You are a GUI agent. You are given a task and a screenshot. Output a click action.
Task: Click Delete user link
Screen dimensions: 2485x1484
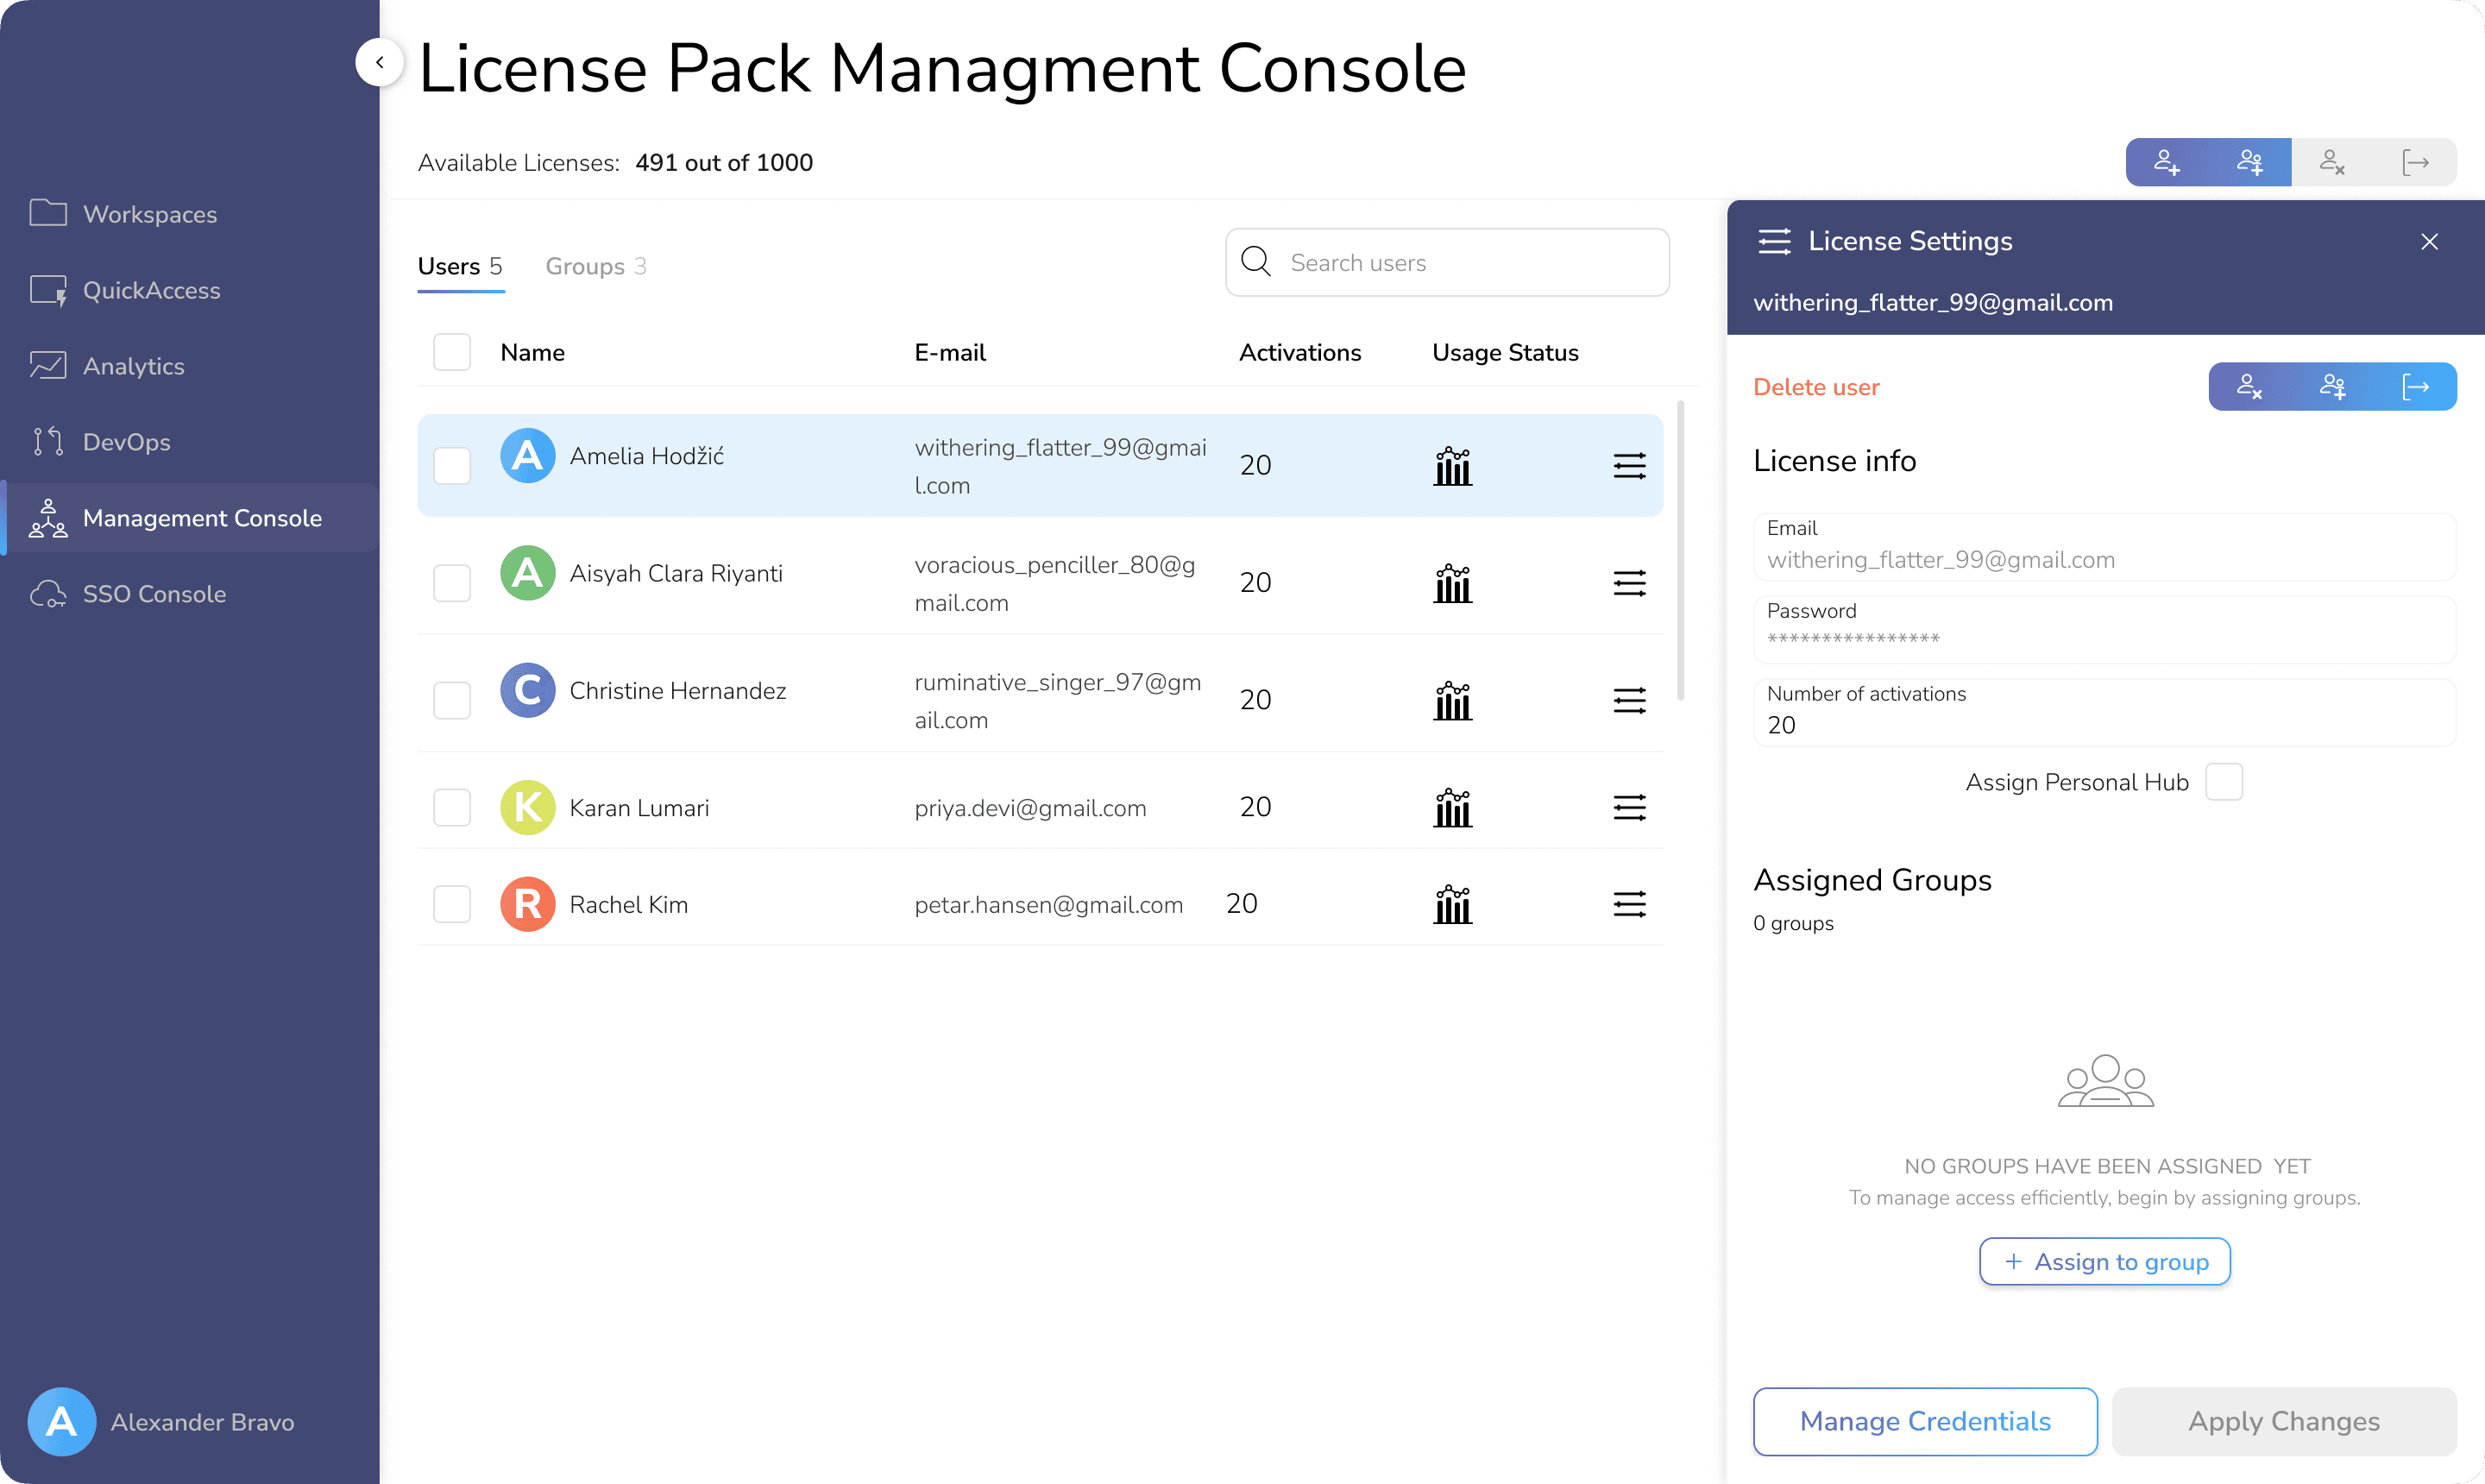(x=1816, y=387)
